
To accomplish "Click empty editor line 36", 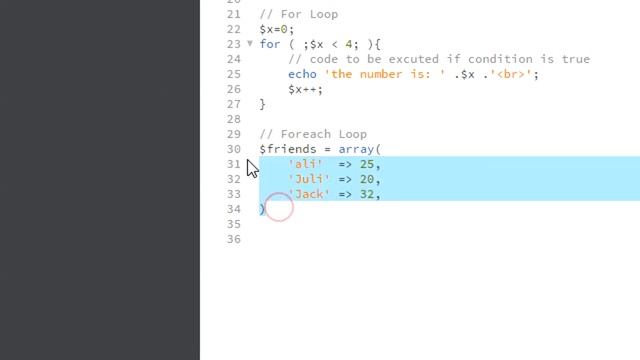I will coord(449,239).
